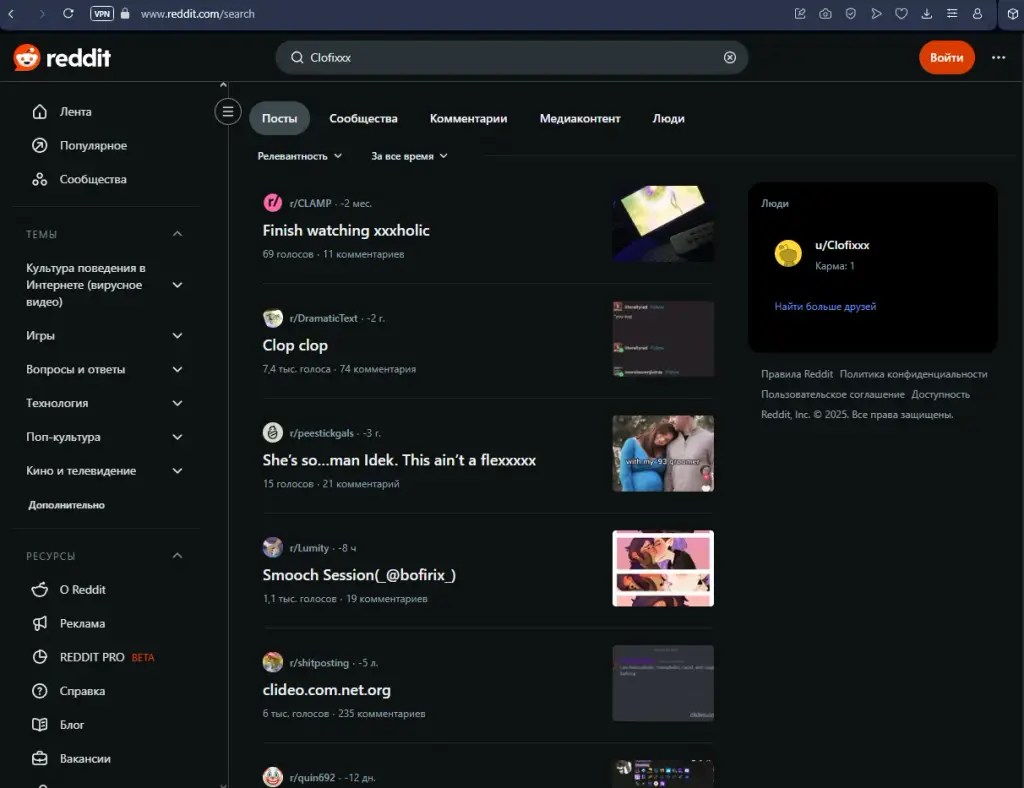Open the За все время time filter

click(x=409, y=156)
